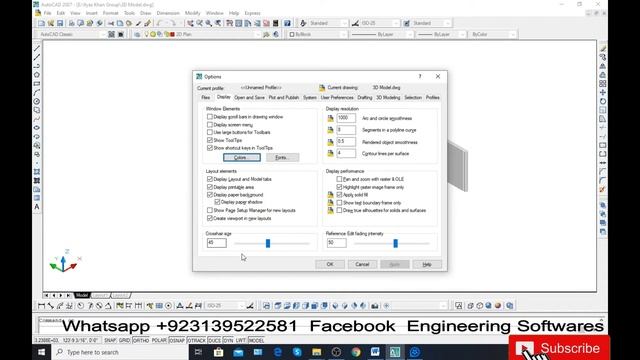This screenshot has height=360, width=640.
Task: Open the layer dropdown showing 2D Plan
Action: click(x=202, y=34)
